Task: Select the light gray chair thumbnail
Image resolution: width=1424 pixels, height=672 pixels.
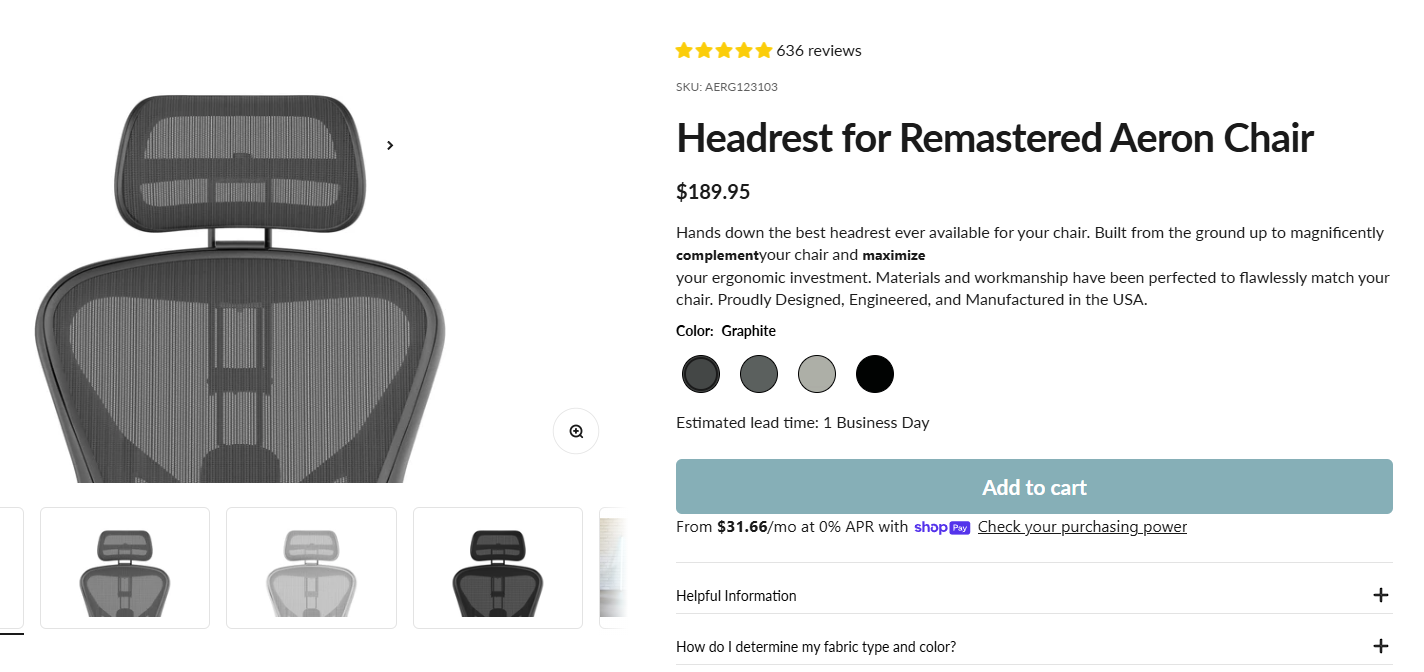Action: click(311, 568)
